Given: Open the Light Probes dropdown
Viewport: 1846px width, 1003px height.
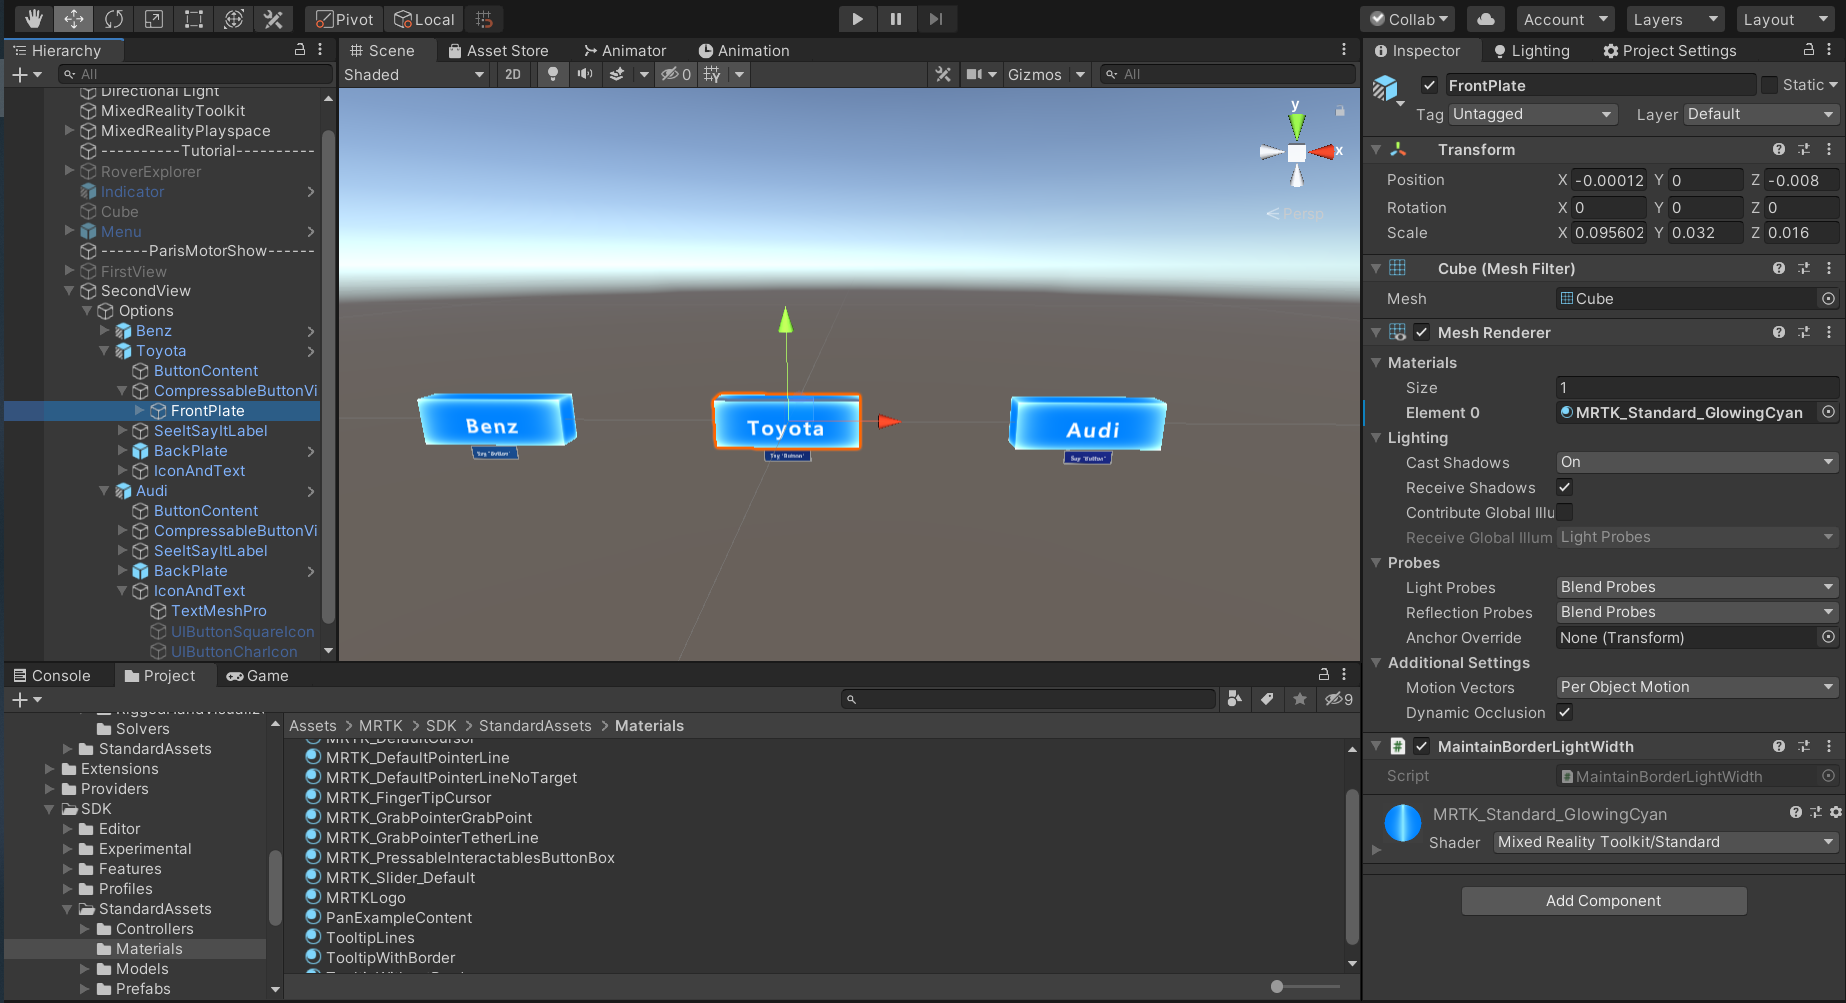Looking at the screenshot, I should [1697, 587].
